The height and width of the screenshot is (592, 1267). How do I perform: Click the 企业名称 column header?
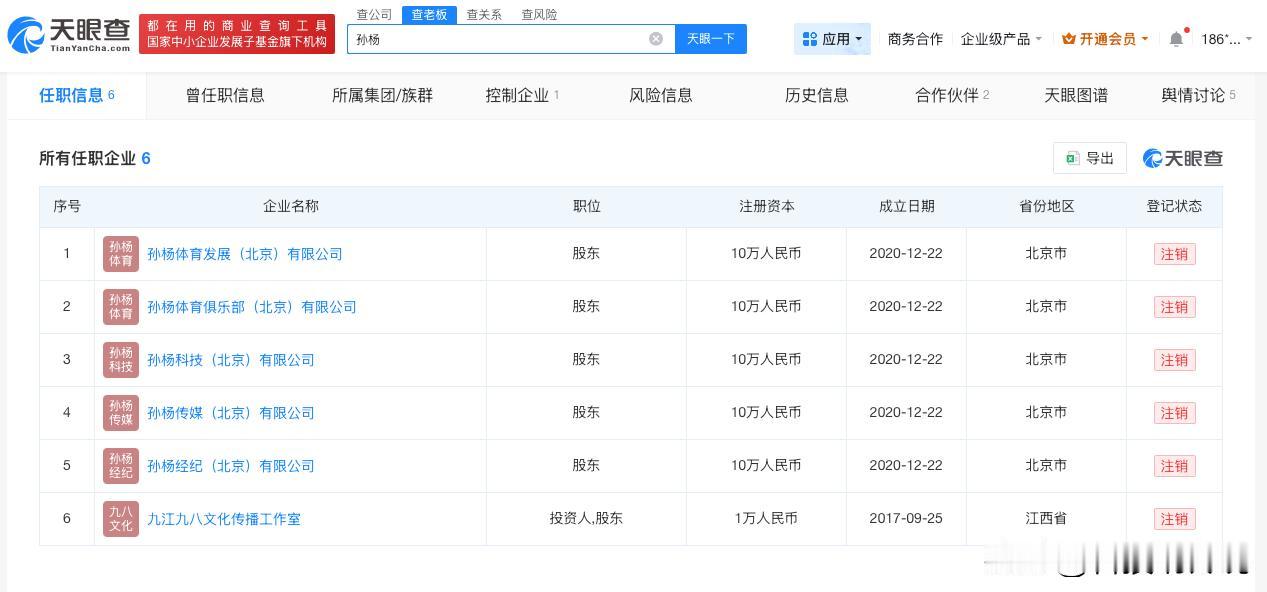[291, 206]
